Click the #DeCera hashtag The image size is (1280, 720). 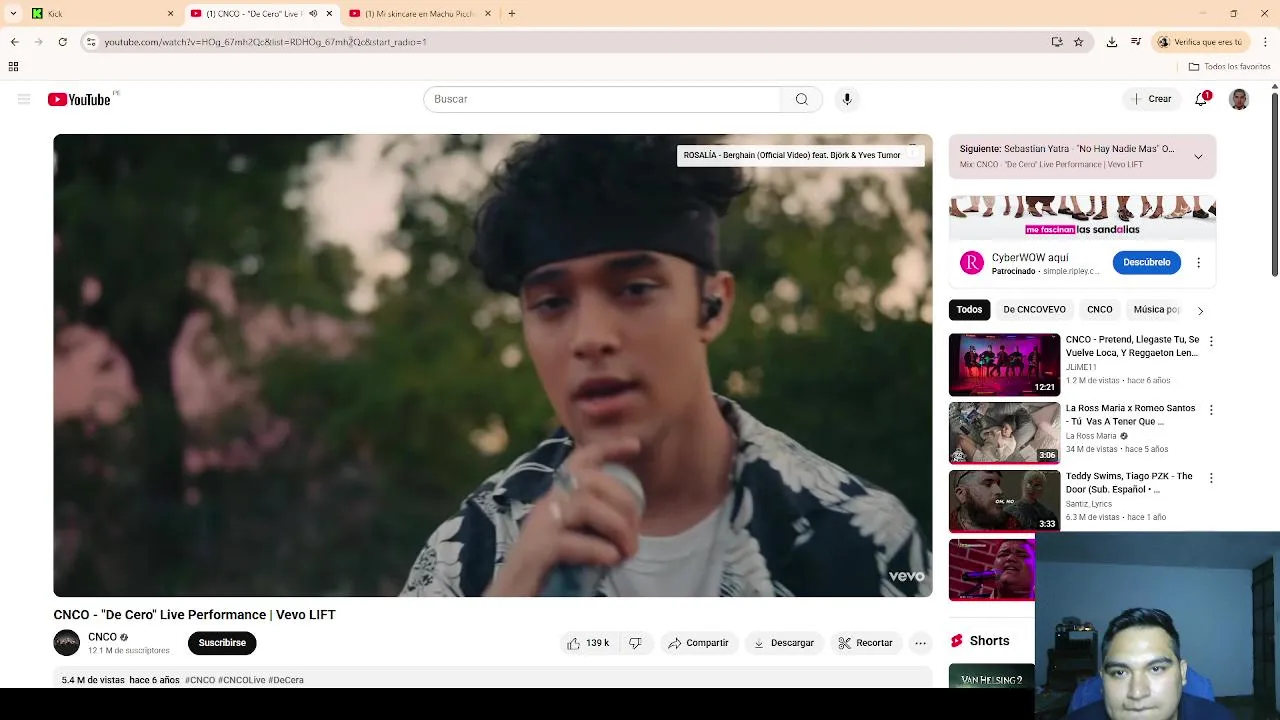[x=286, y=680]
